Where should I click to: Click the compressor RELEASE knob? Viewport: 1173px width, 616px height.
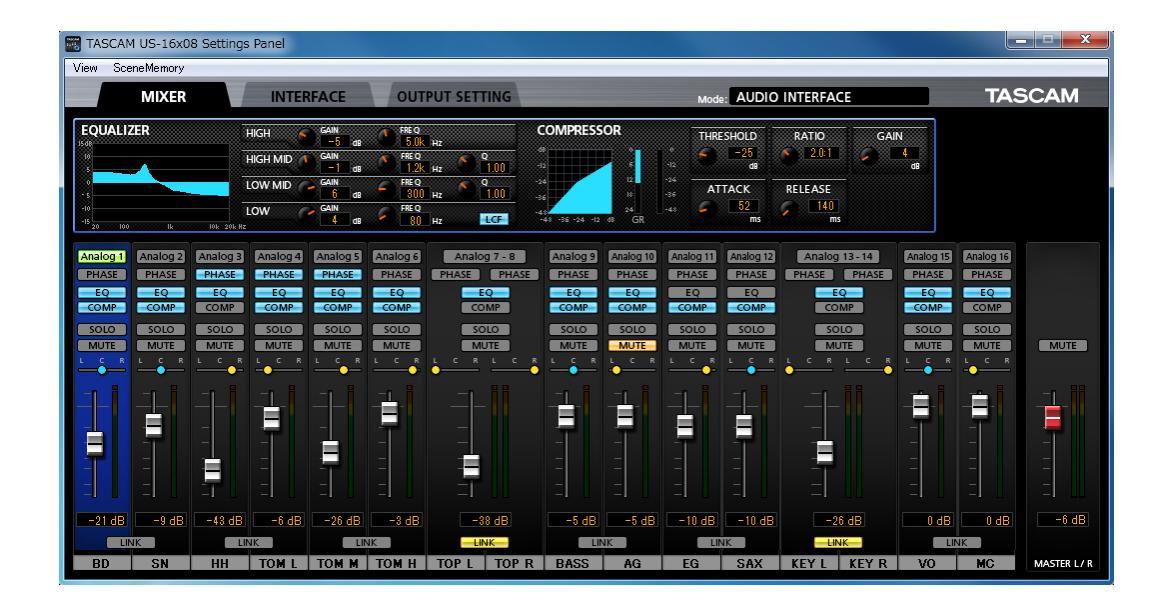[x=788, y=206]
